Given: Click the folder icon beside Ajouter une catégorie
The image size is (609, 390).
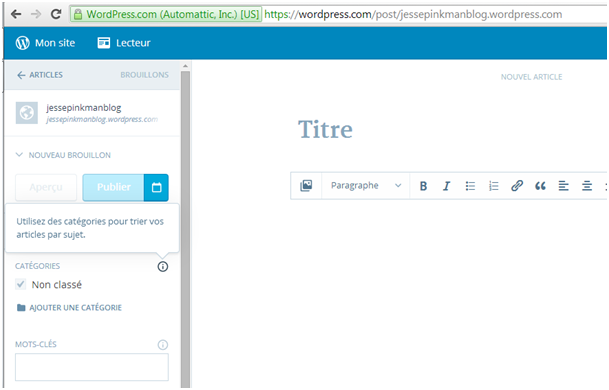Looking at the screenshot, I should (21, 308).
